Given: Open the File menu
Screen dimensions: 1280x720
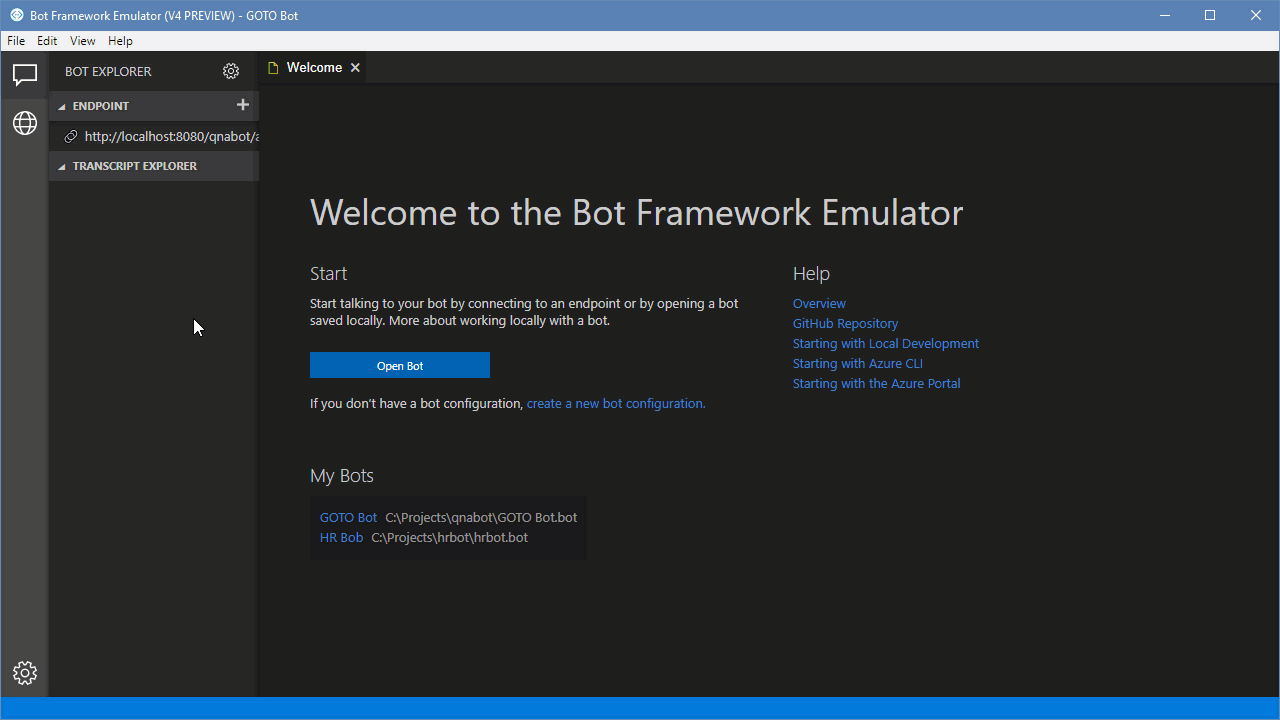Looking at the screenshot, I should click(x=16, y=41).
